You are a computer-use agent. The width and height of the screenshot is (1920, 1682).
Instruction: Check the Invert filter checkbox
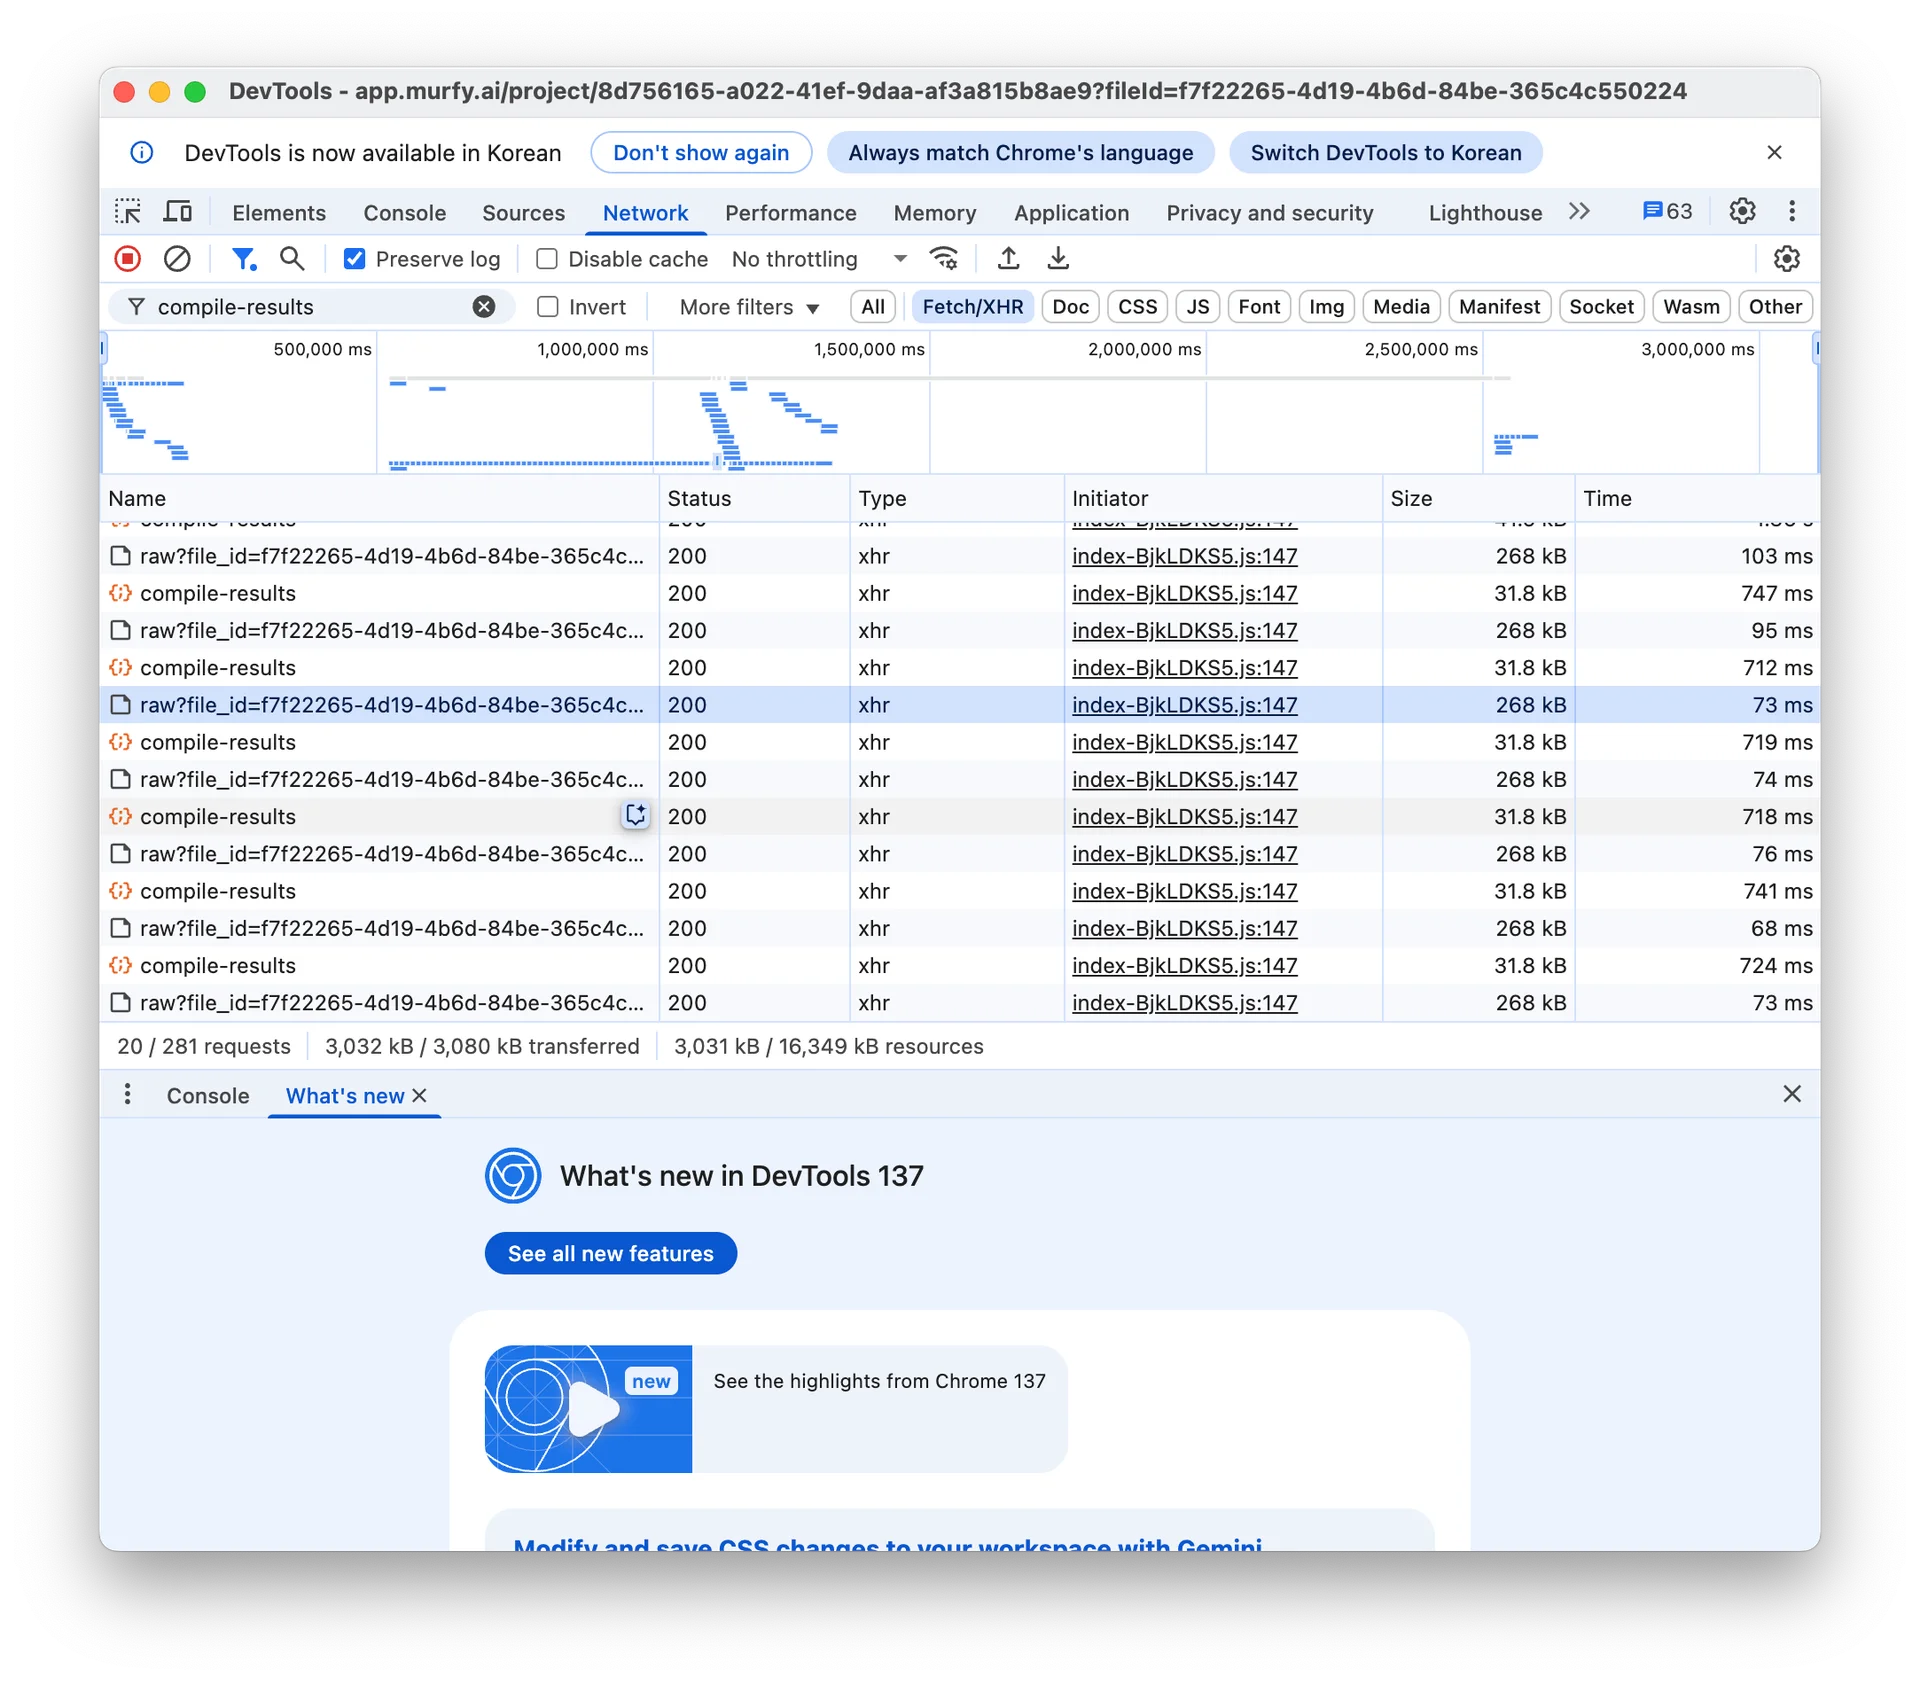click(x=548, y=307)
